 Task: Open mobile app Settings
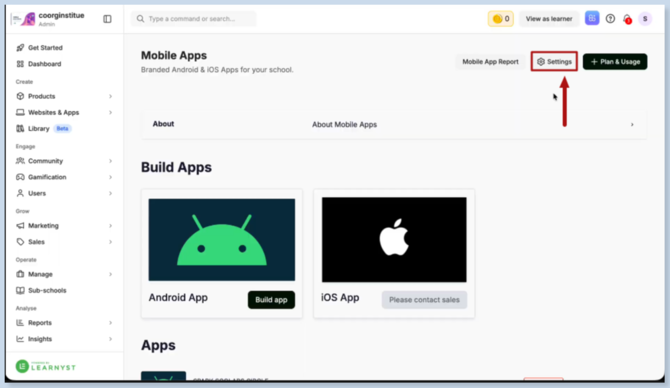554,62
